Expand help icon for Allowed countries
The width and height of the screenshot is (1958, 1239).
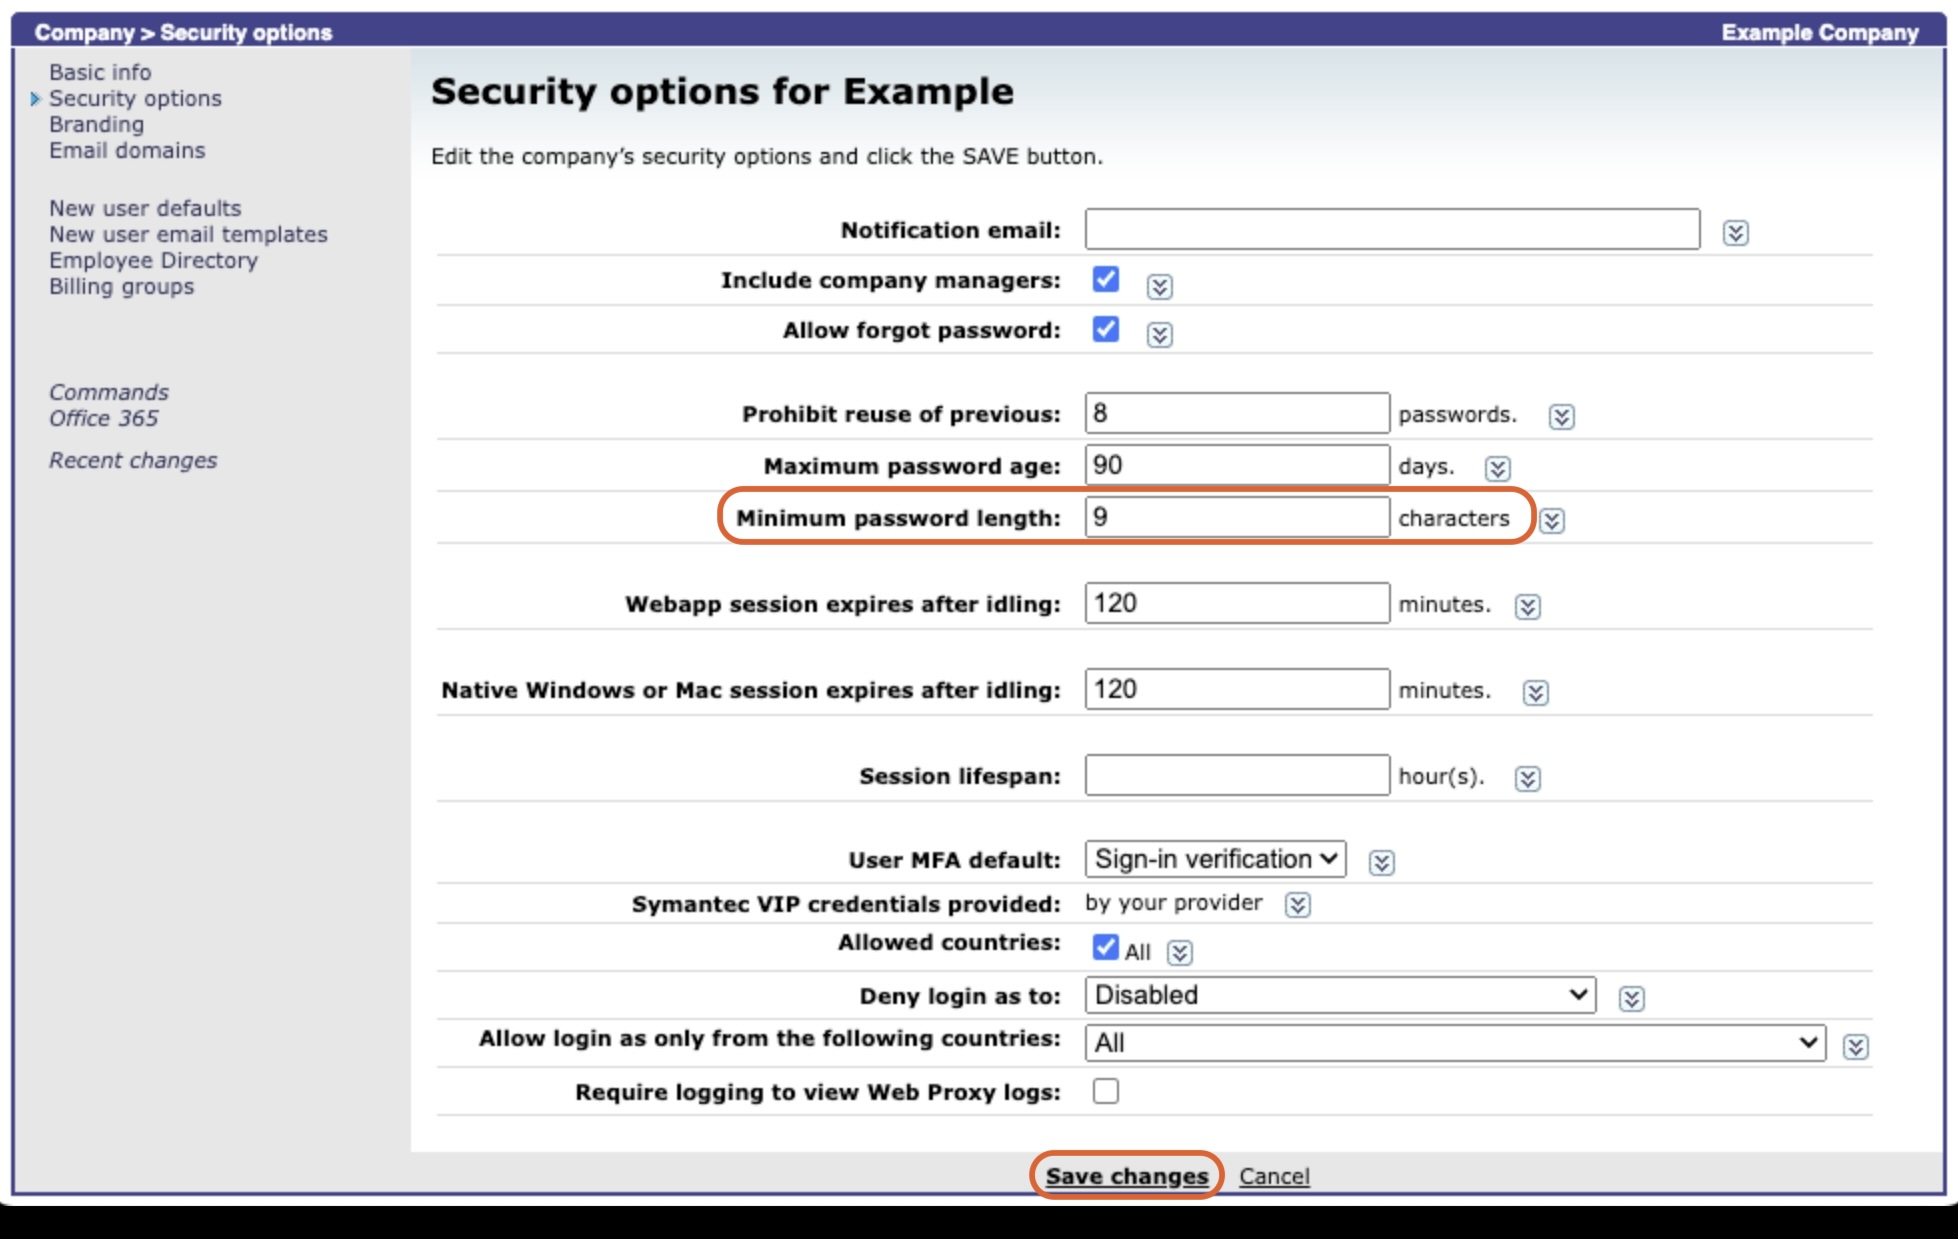[1179, 953]
